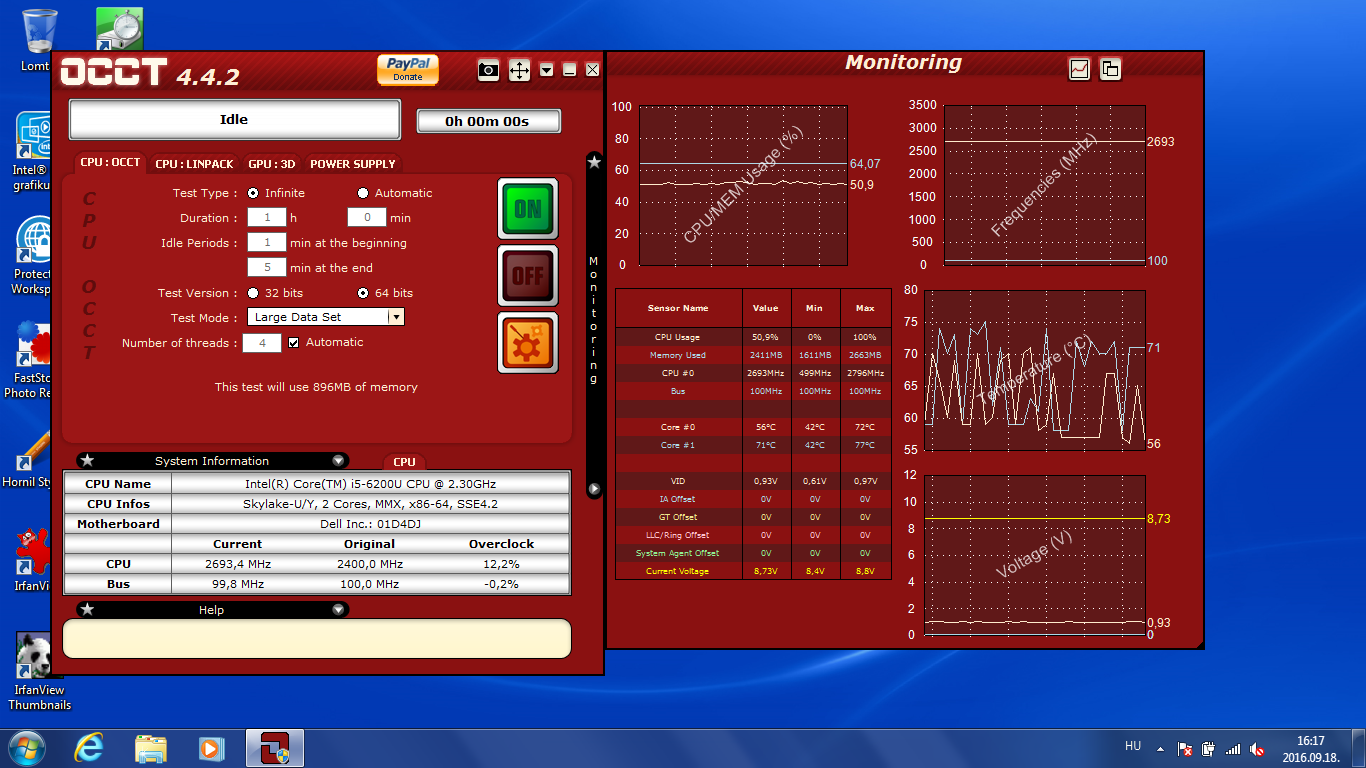Image resolution: width=1366 pixels, height=768 pixels.
Task: Select the Automatic test type radio
Action: (x=363, y=193)
